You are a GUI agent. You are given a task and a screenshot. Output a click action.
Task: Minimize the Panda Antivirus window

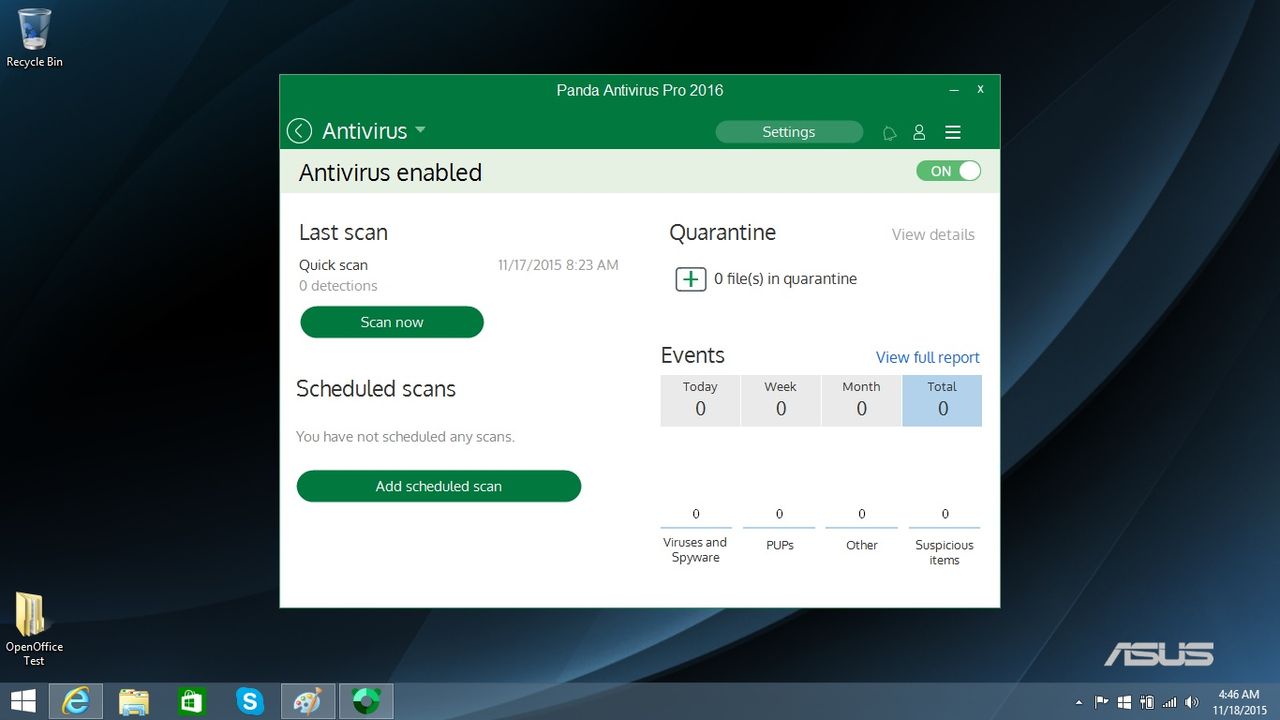click(953, 89)
